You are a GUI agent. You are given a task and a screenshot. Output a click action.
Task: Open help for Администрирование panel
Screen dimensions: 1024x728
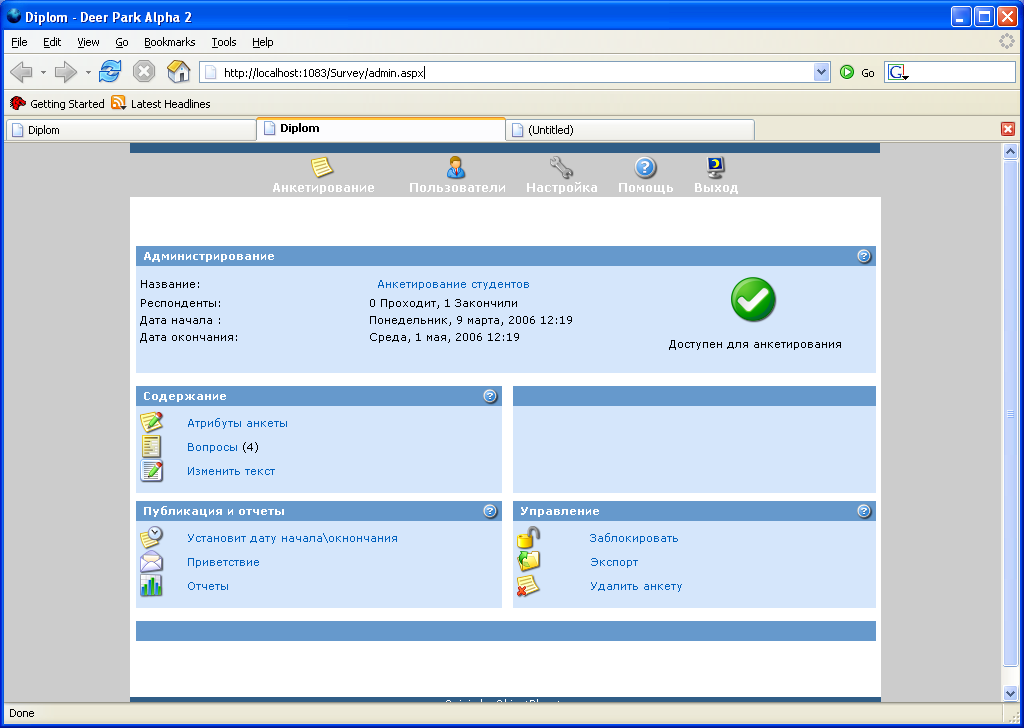point(864,256)
